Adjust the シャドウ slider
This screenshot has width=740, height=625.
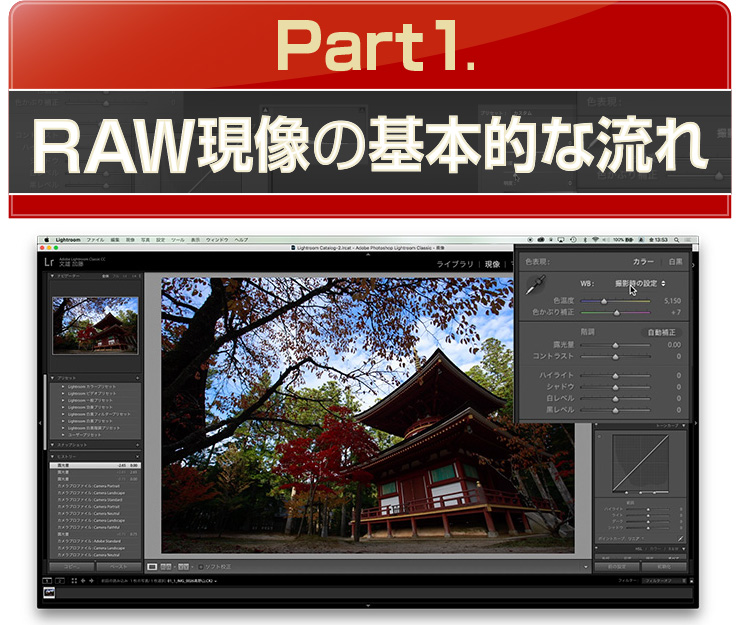point(615,387)
